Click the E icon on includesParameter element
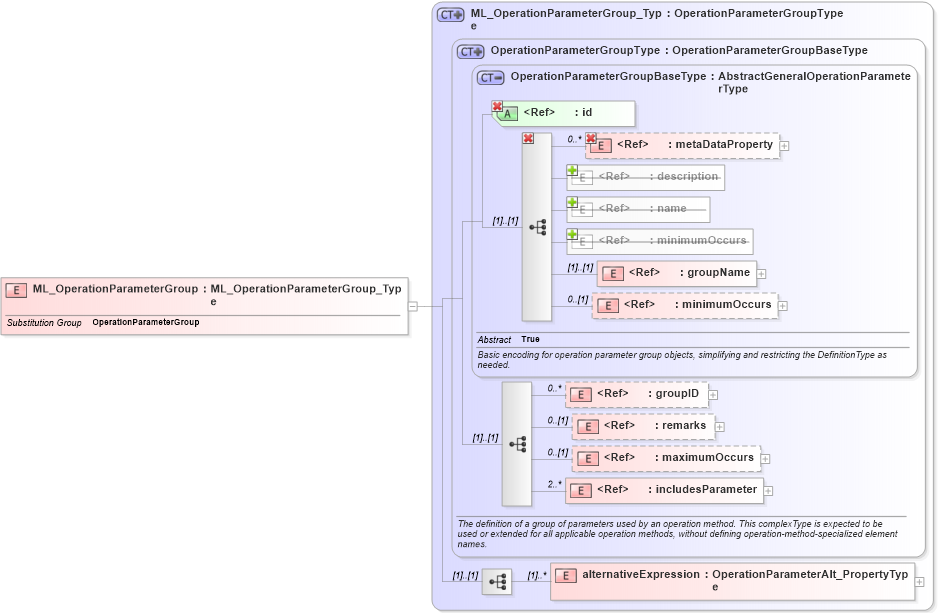 (579, 490)
